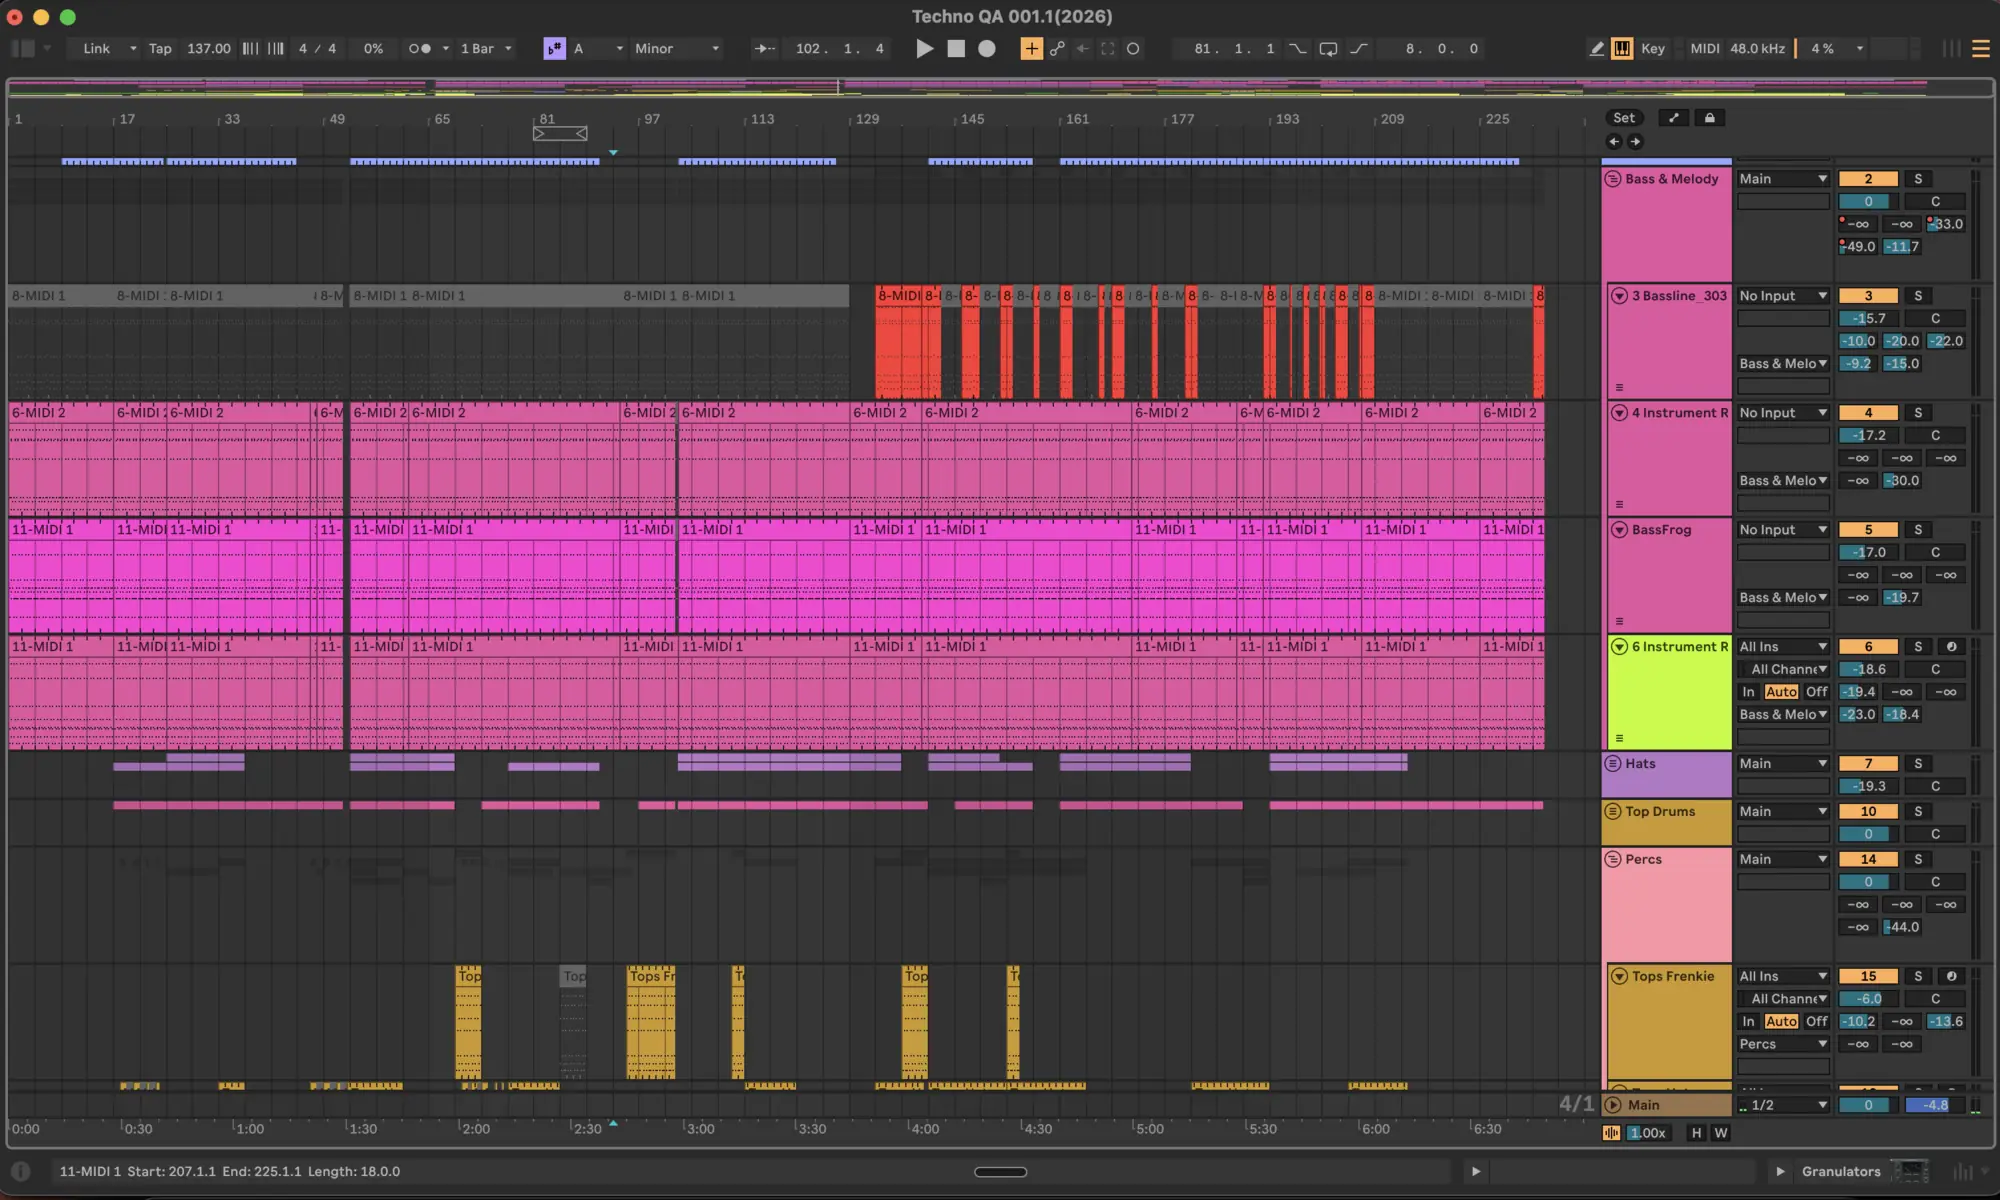Fold the 3 Bassline_303 track
Viewport: 2000px width, 1200px height.
pos(1619,296)
